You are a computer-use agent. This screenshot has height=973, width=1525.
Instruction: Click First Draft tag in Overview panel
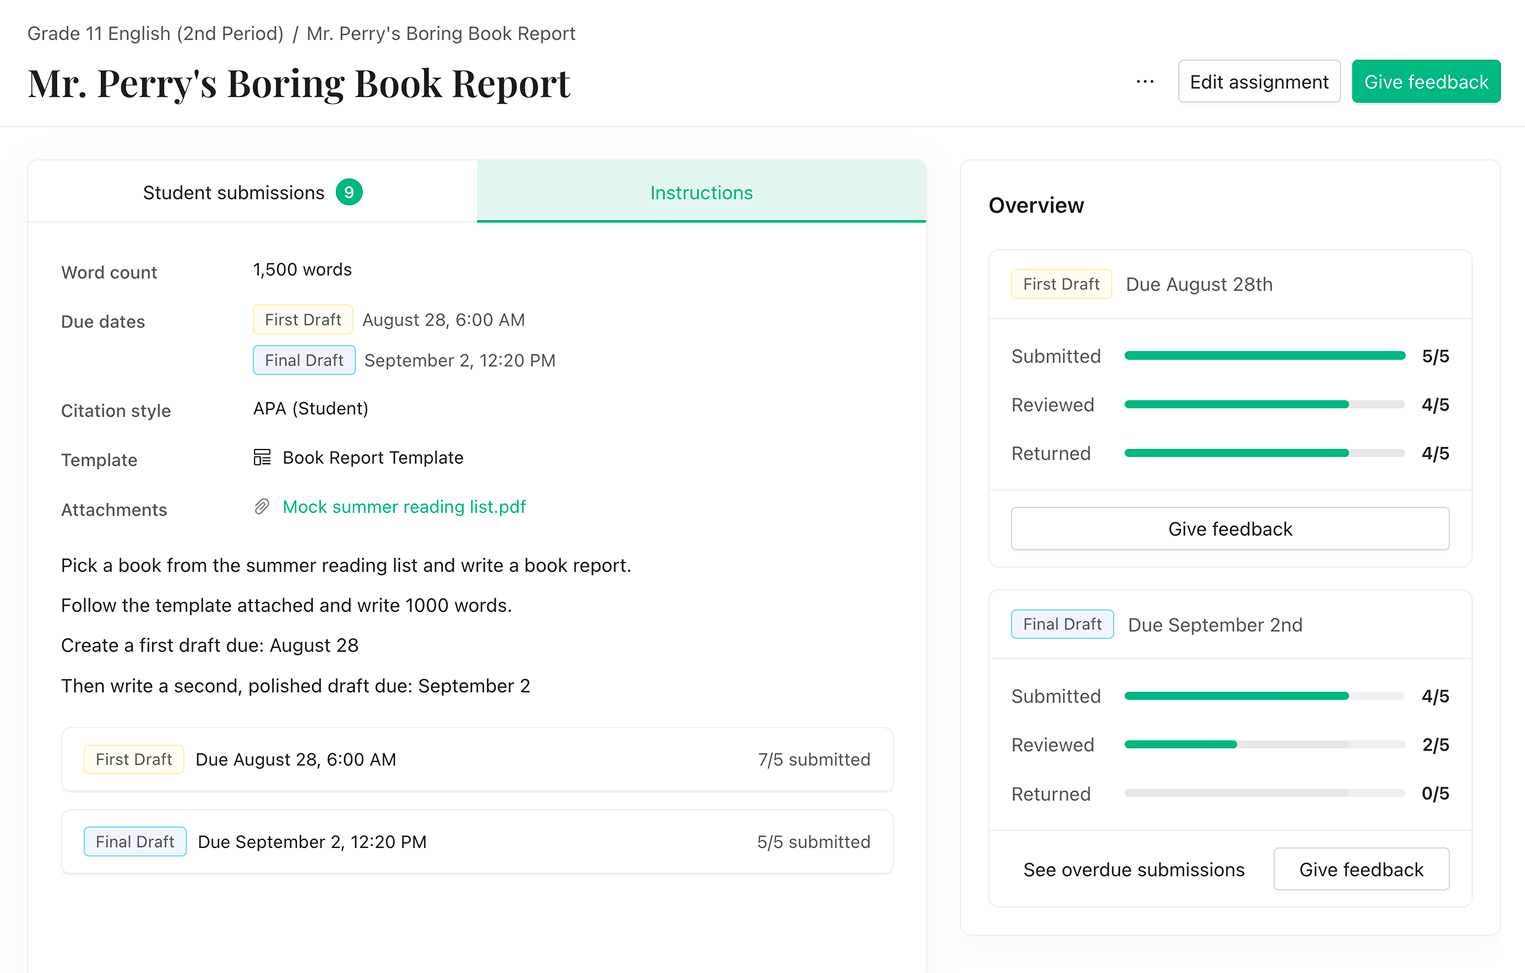point(1061,284)
